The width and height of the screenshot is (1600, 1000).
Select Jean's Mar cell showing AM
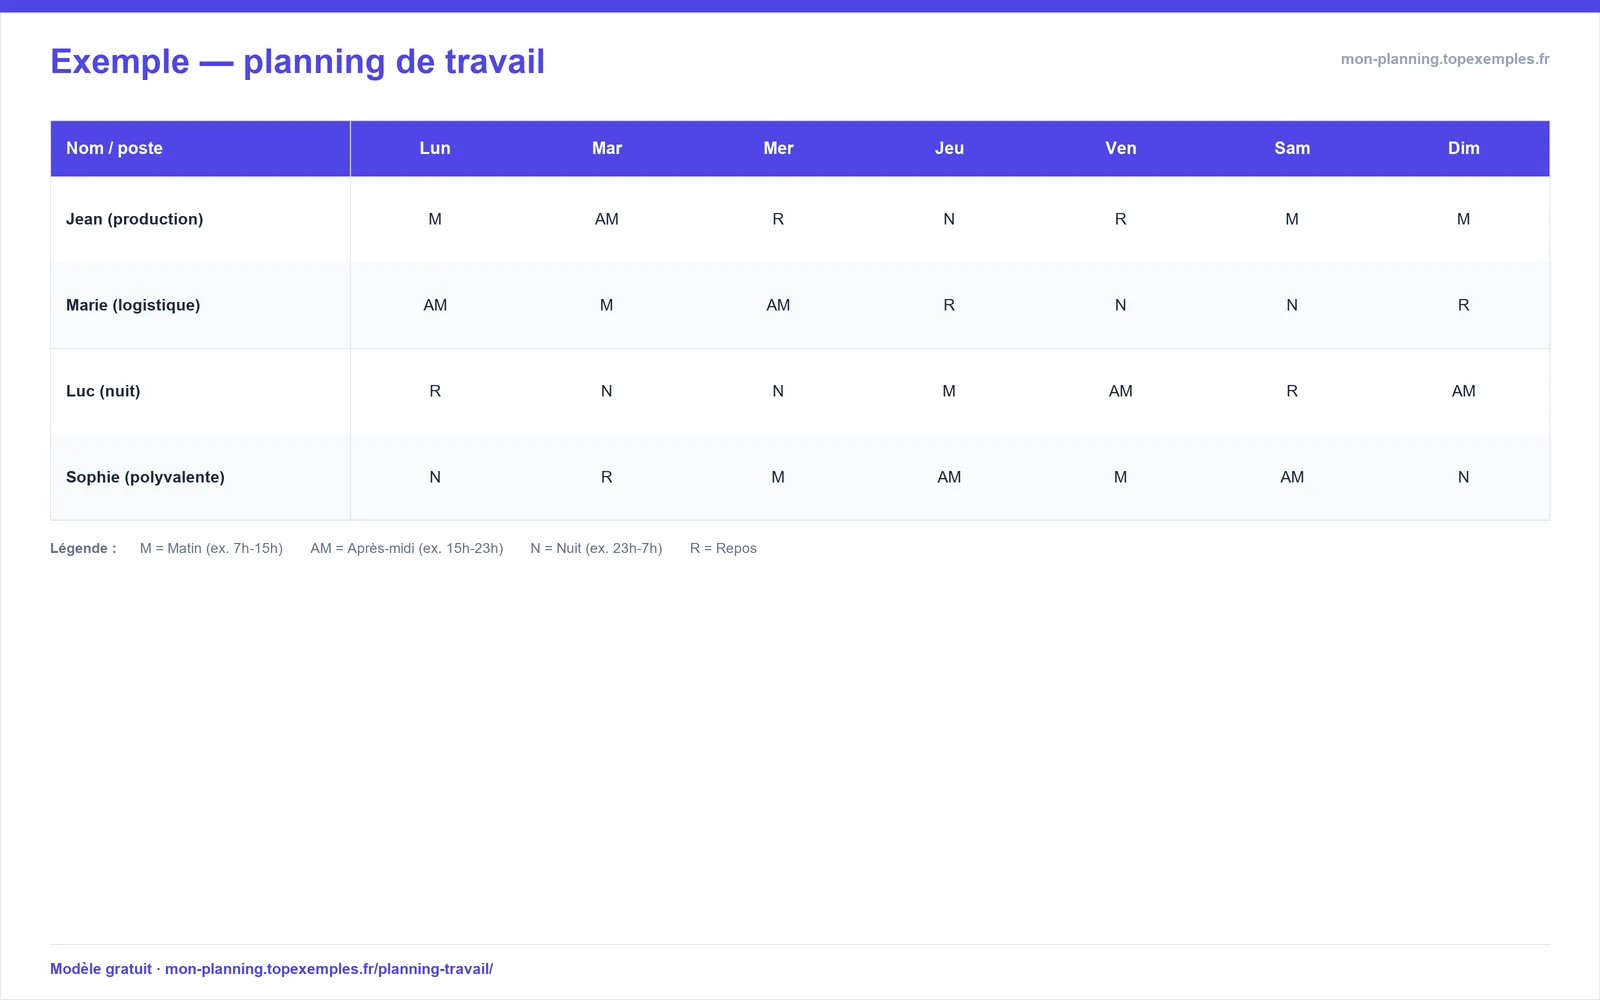[607, 219]
